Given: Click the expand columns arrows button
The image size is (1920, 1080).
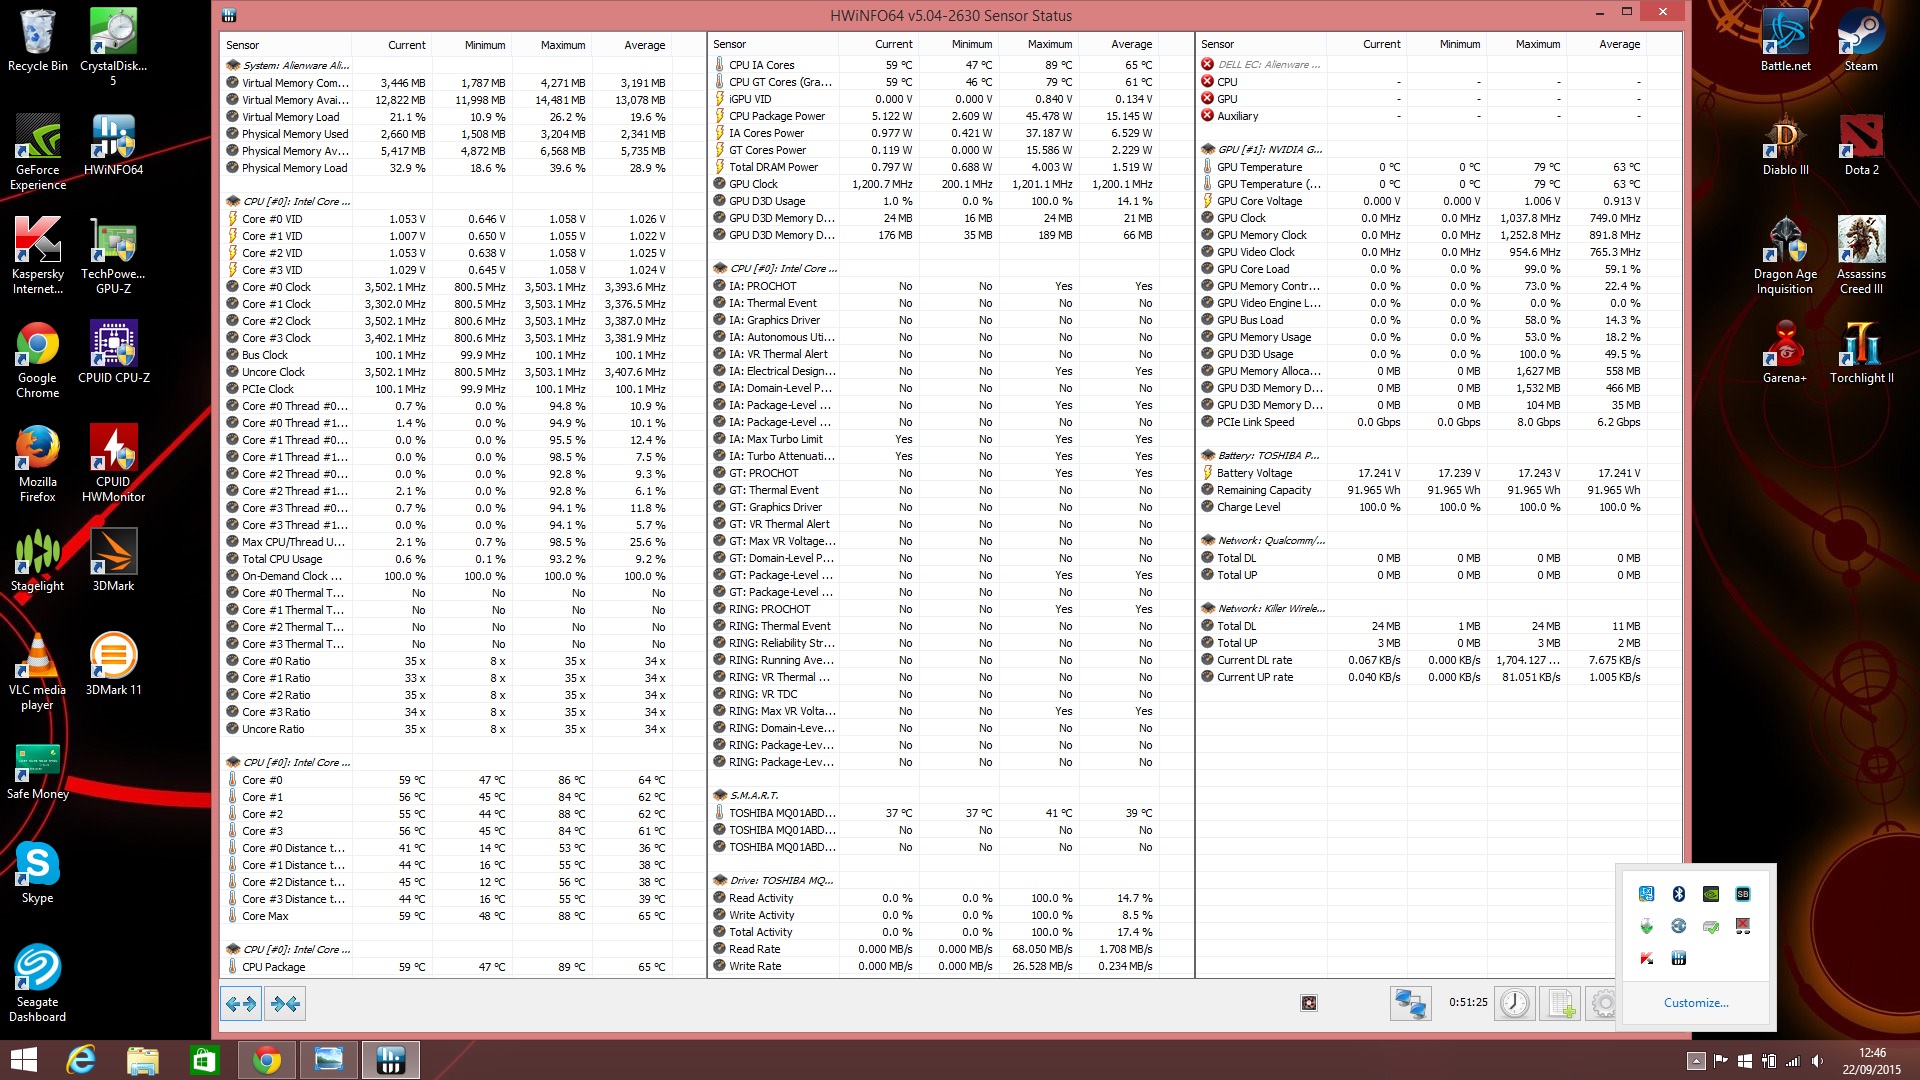Looking at the screenshot, I should pyautogui.click(x=241, y=1003).
